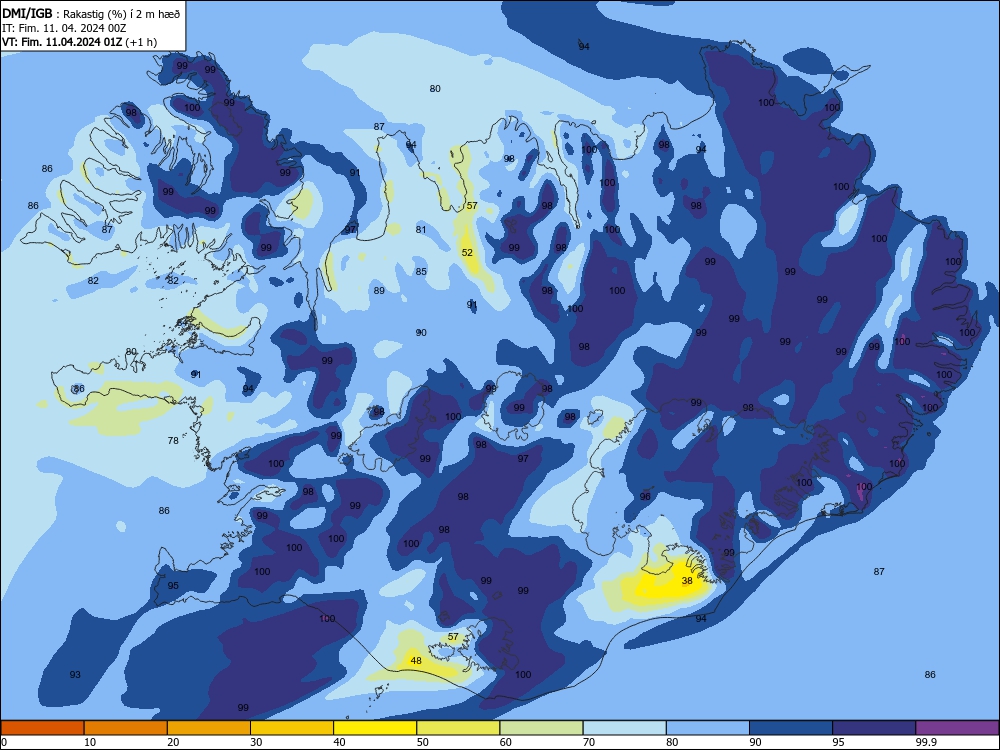Select the 93 humidity value over the sea
This screenshot has width=1000, height=750.
tap(75, 675)
